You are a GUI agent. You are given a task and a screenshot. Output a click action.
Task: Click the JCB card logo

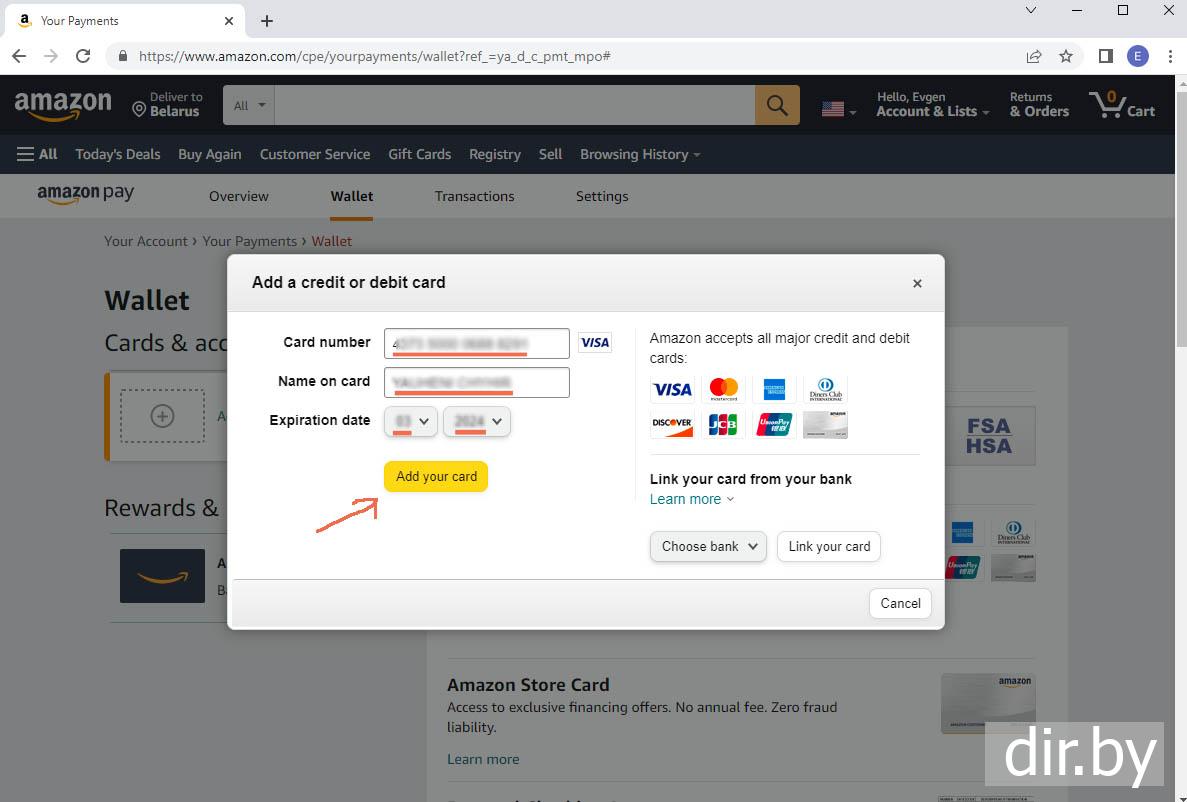724,425
